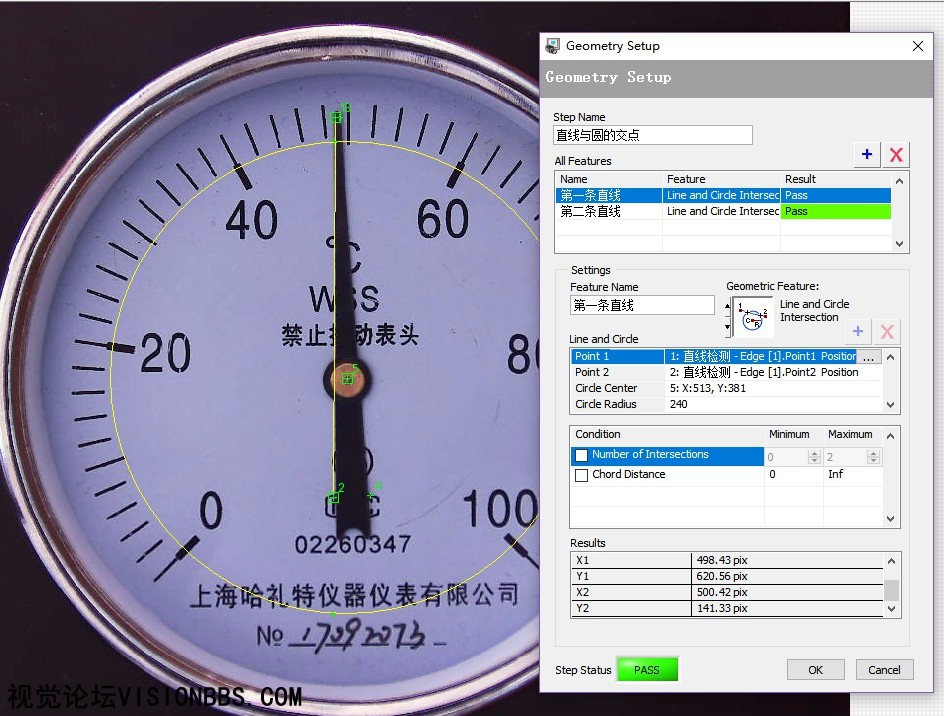Select the 第二条直线 feature row
The image size is (944, 716).
pyautogui.click(x=591, y=212)
